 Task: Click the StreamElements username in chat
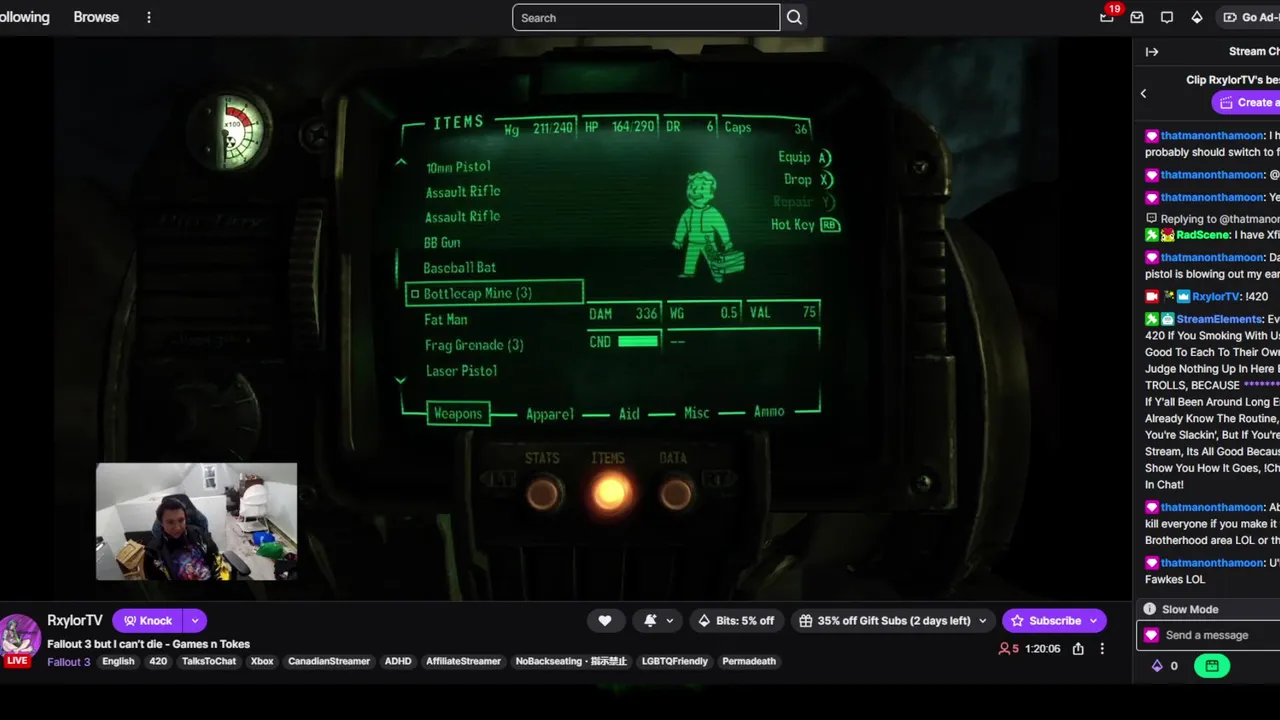[1220, 319]
